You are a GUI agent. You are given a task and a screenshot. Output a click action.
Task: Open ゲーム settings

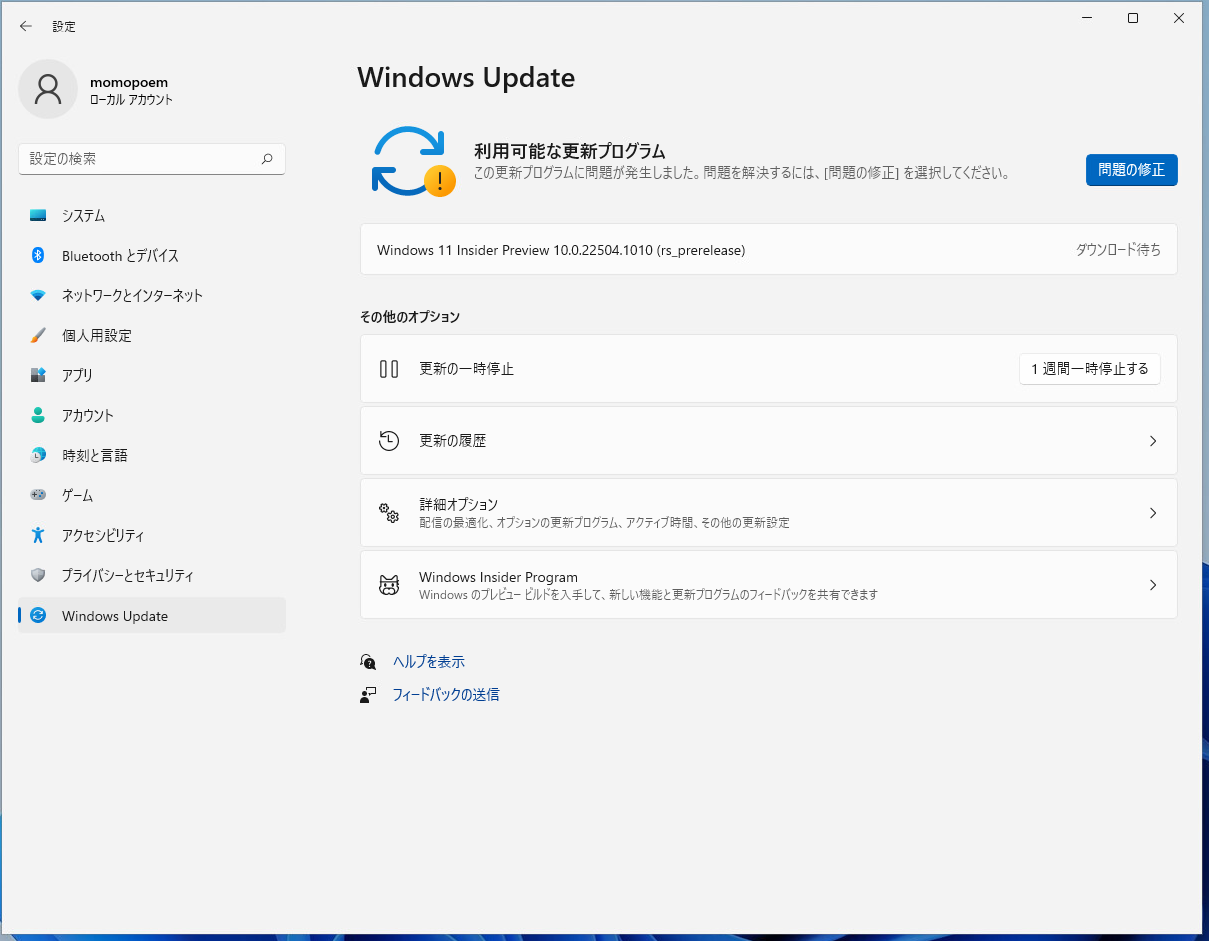152,495
